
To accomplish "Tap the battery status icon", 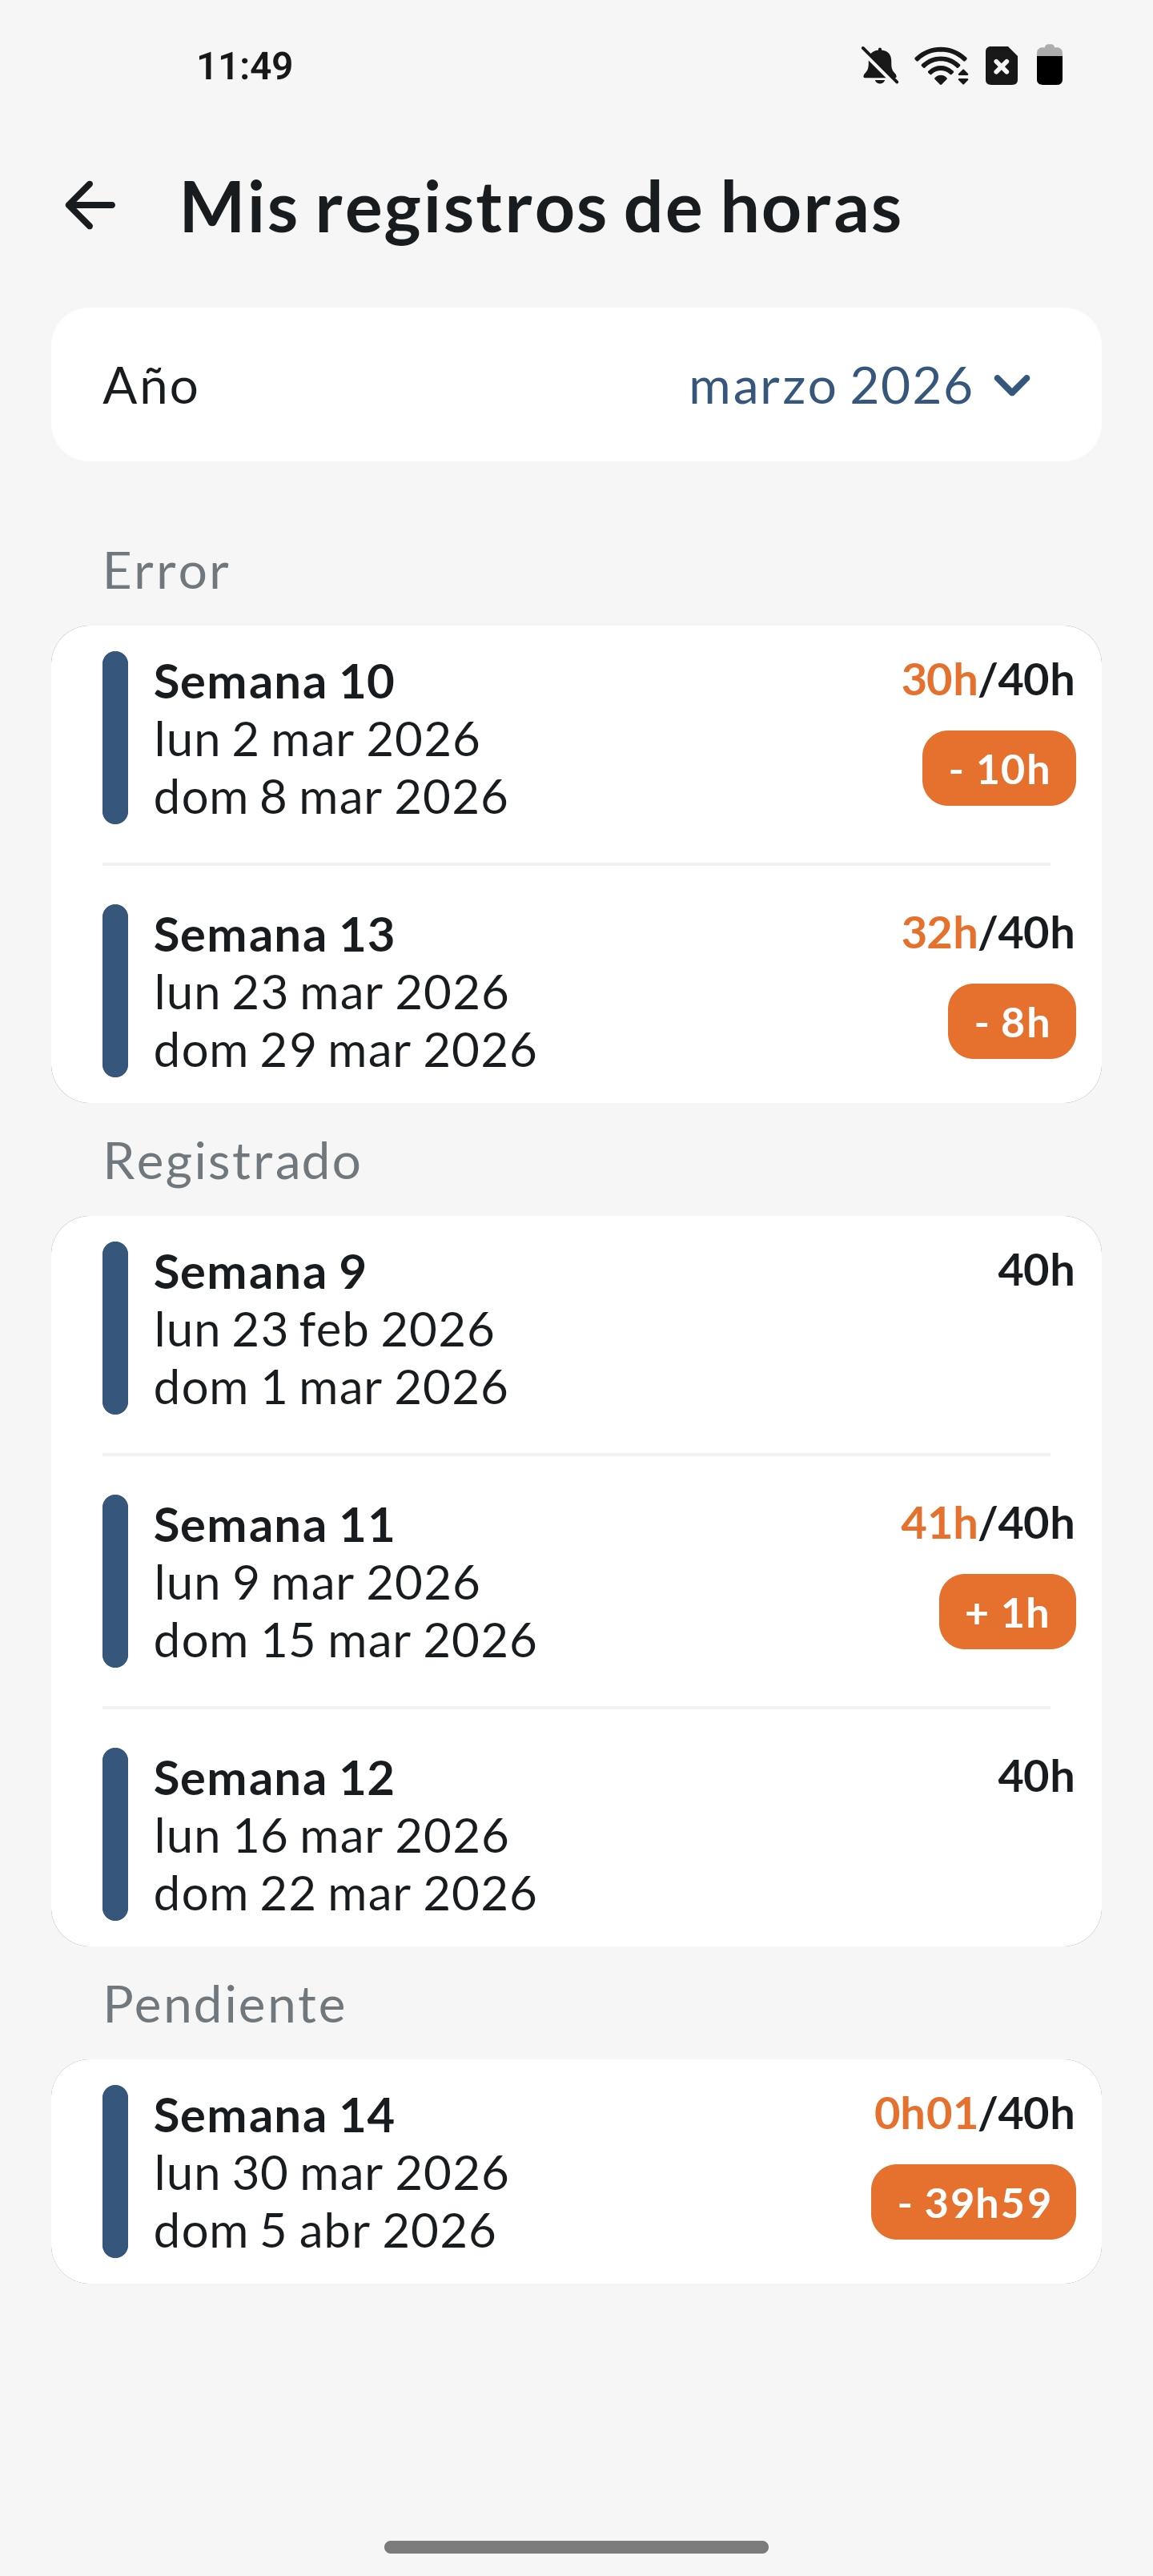I will [x=1049, y=66].
